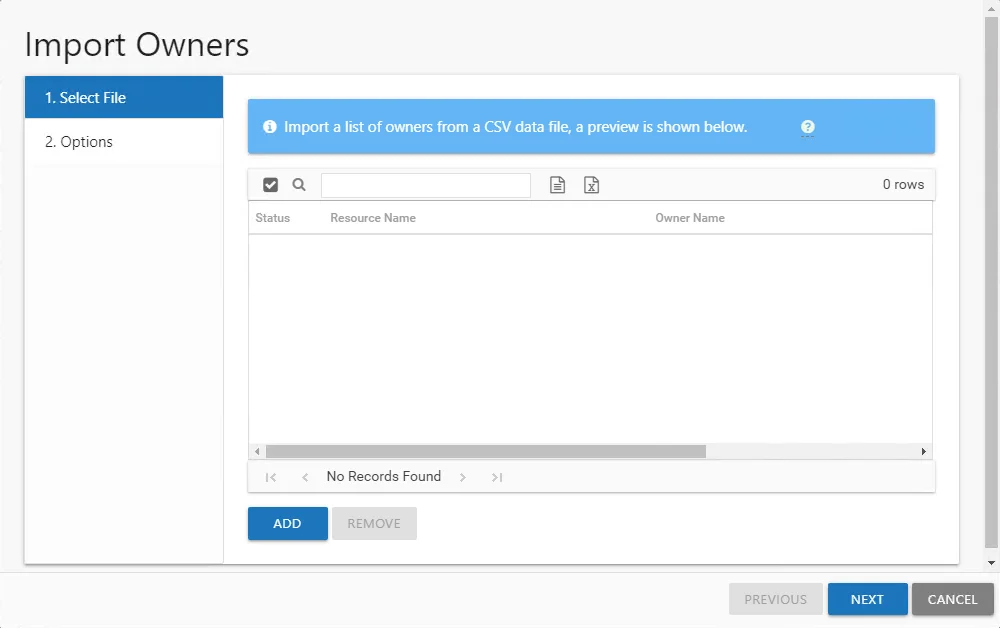Click the NEXT button
This screenshot has width=1000, height=628.
(x=867, y=599)
